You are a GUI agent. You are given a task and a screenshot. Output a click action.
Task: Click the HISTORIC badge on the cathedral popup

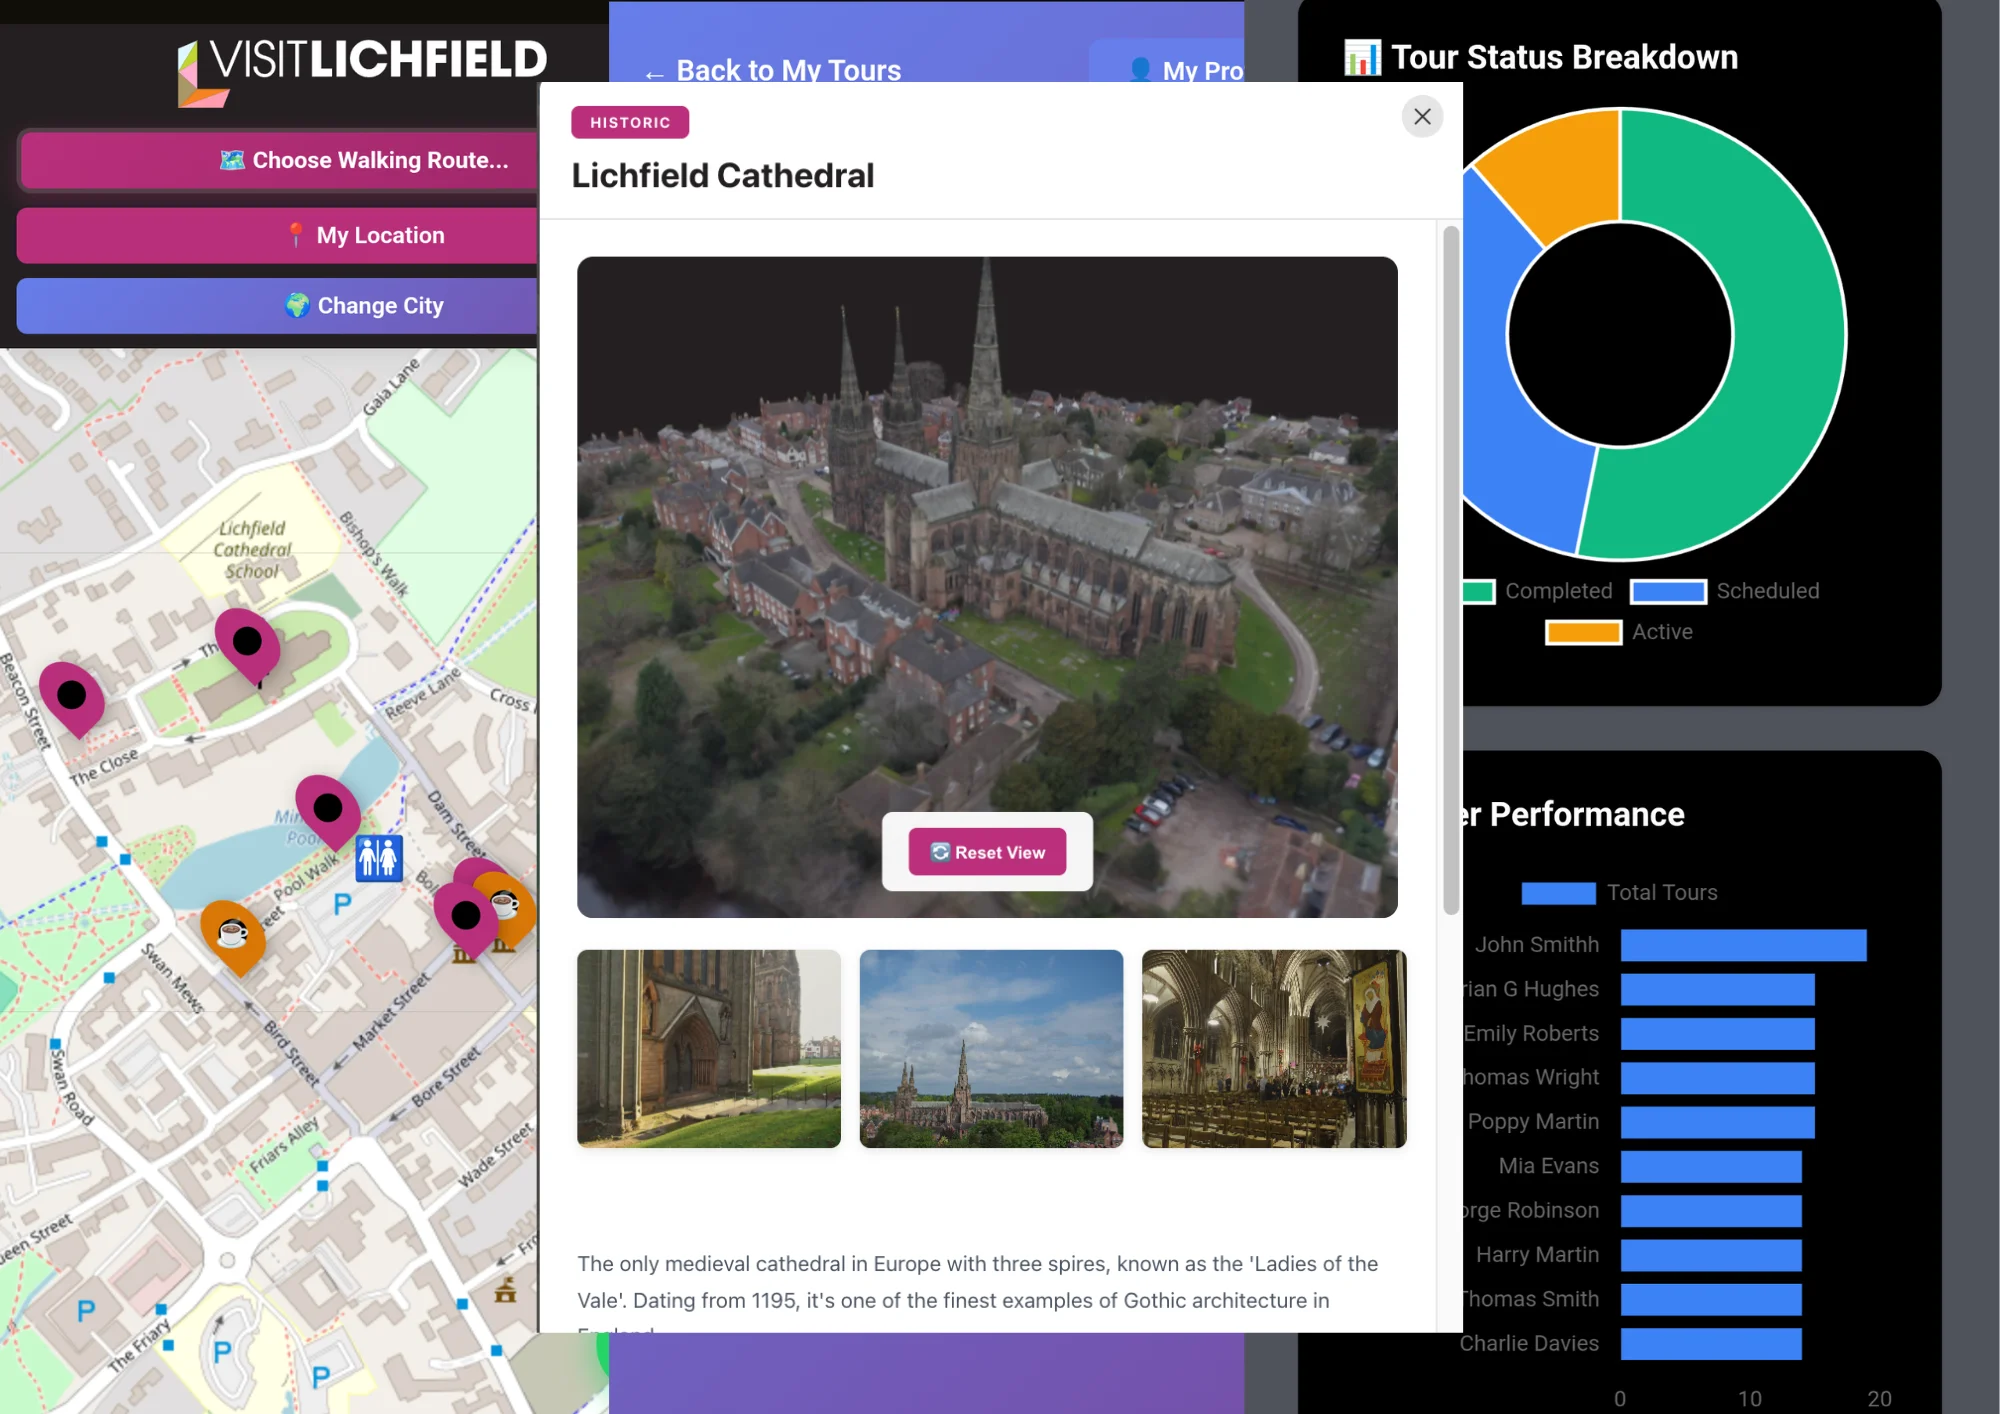[630, 122]
